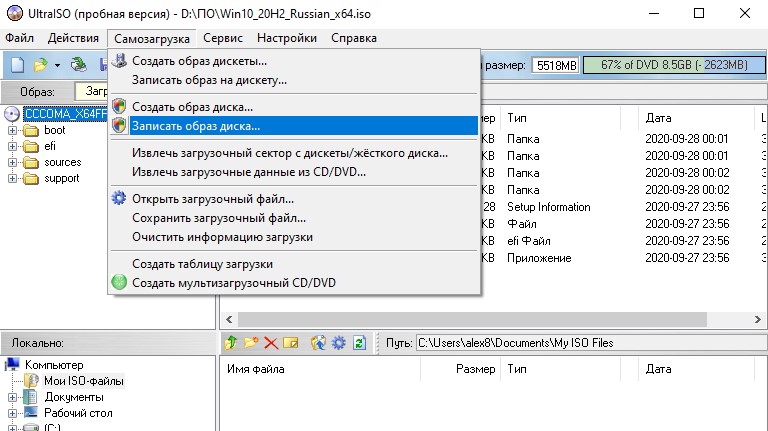Click the green Refresh icon in local toolbar

coord(359,342)
